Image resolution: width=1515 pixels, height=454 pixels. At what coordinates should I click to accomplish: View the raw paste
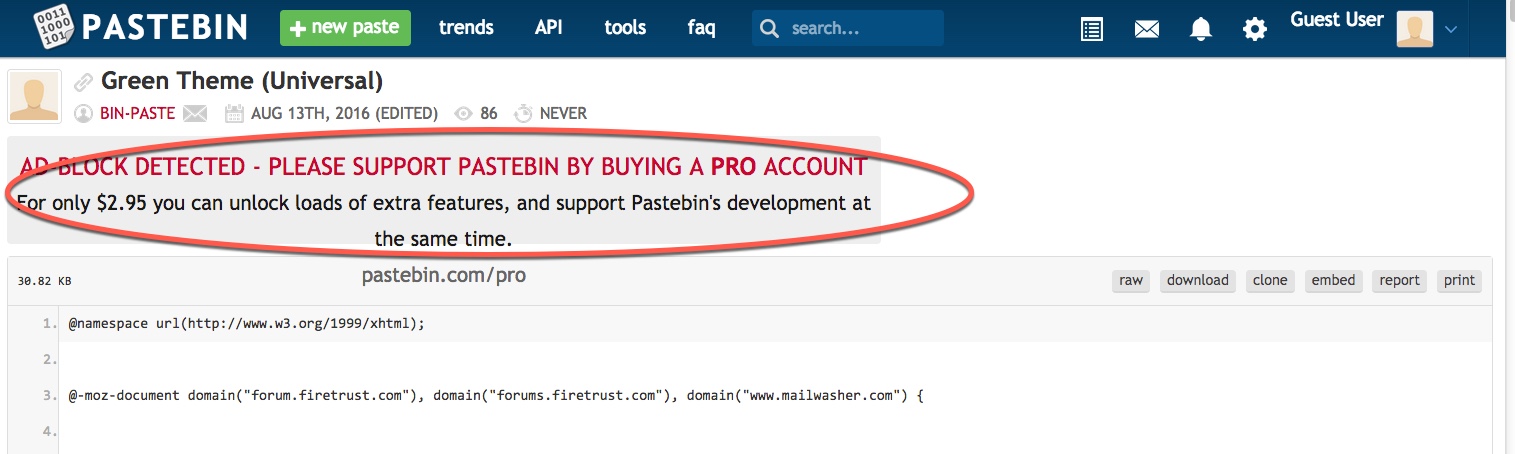point(1131,280)
